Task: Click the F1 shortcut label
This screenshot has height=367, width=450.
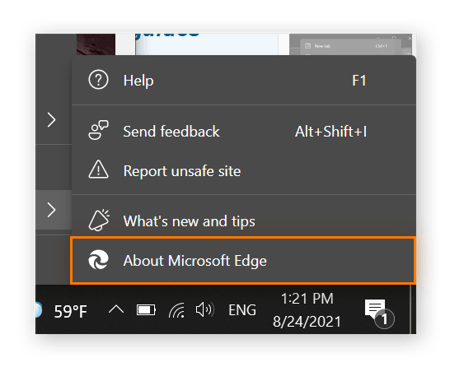Action: point(359,81)
